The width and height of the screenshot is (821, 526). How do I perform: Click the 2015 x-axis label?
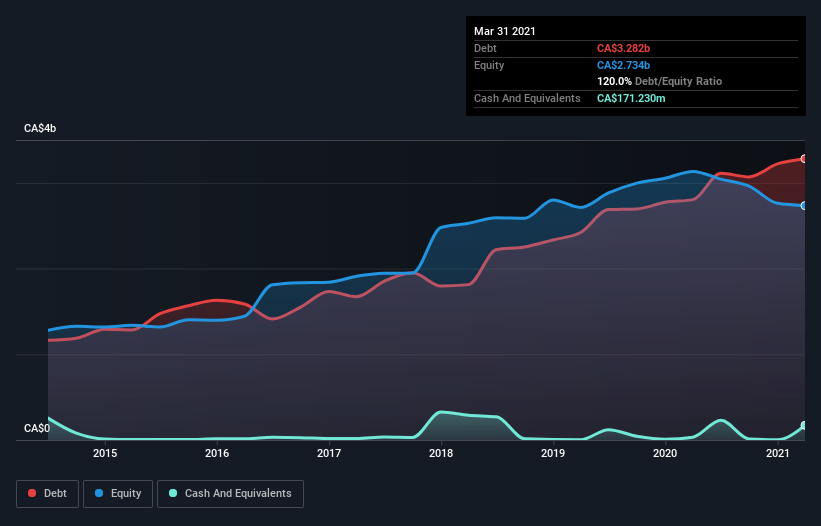click(x=105, y=453)
